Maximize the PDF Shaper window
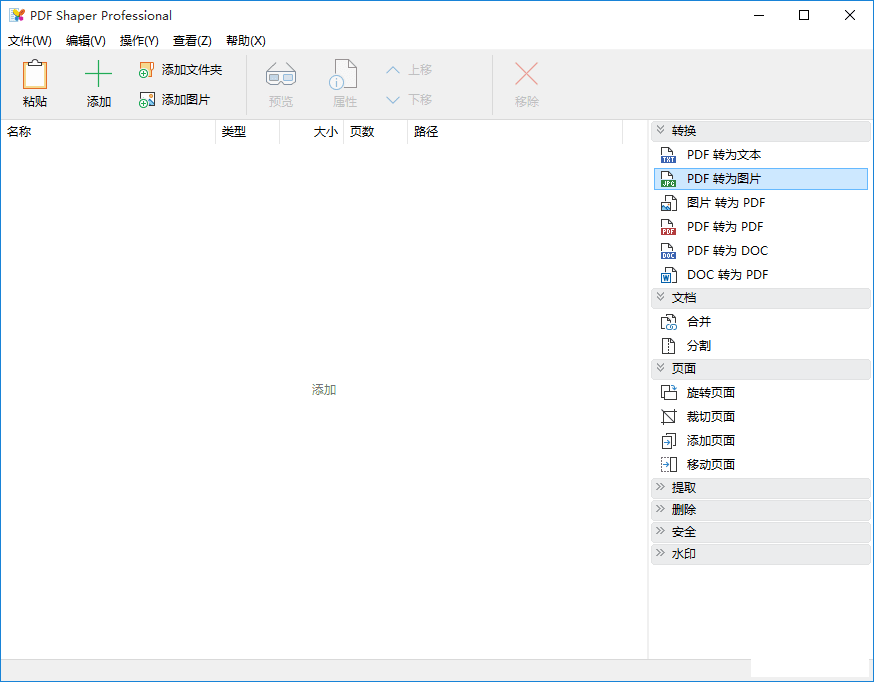Image resolution: width=874 pixels, height=682 pixels. (x=804, y=15)
